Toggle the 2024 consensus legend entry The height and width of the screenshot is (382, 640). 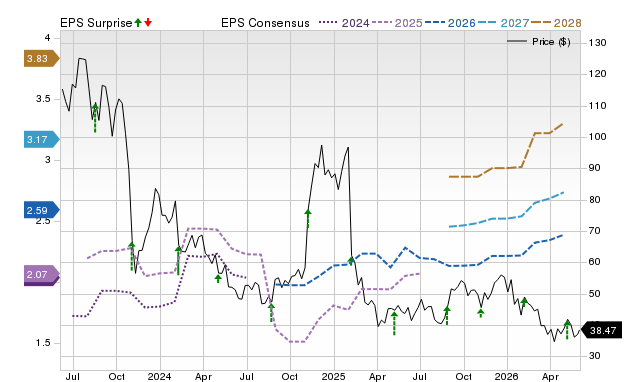point(344,23)
